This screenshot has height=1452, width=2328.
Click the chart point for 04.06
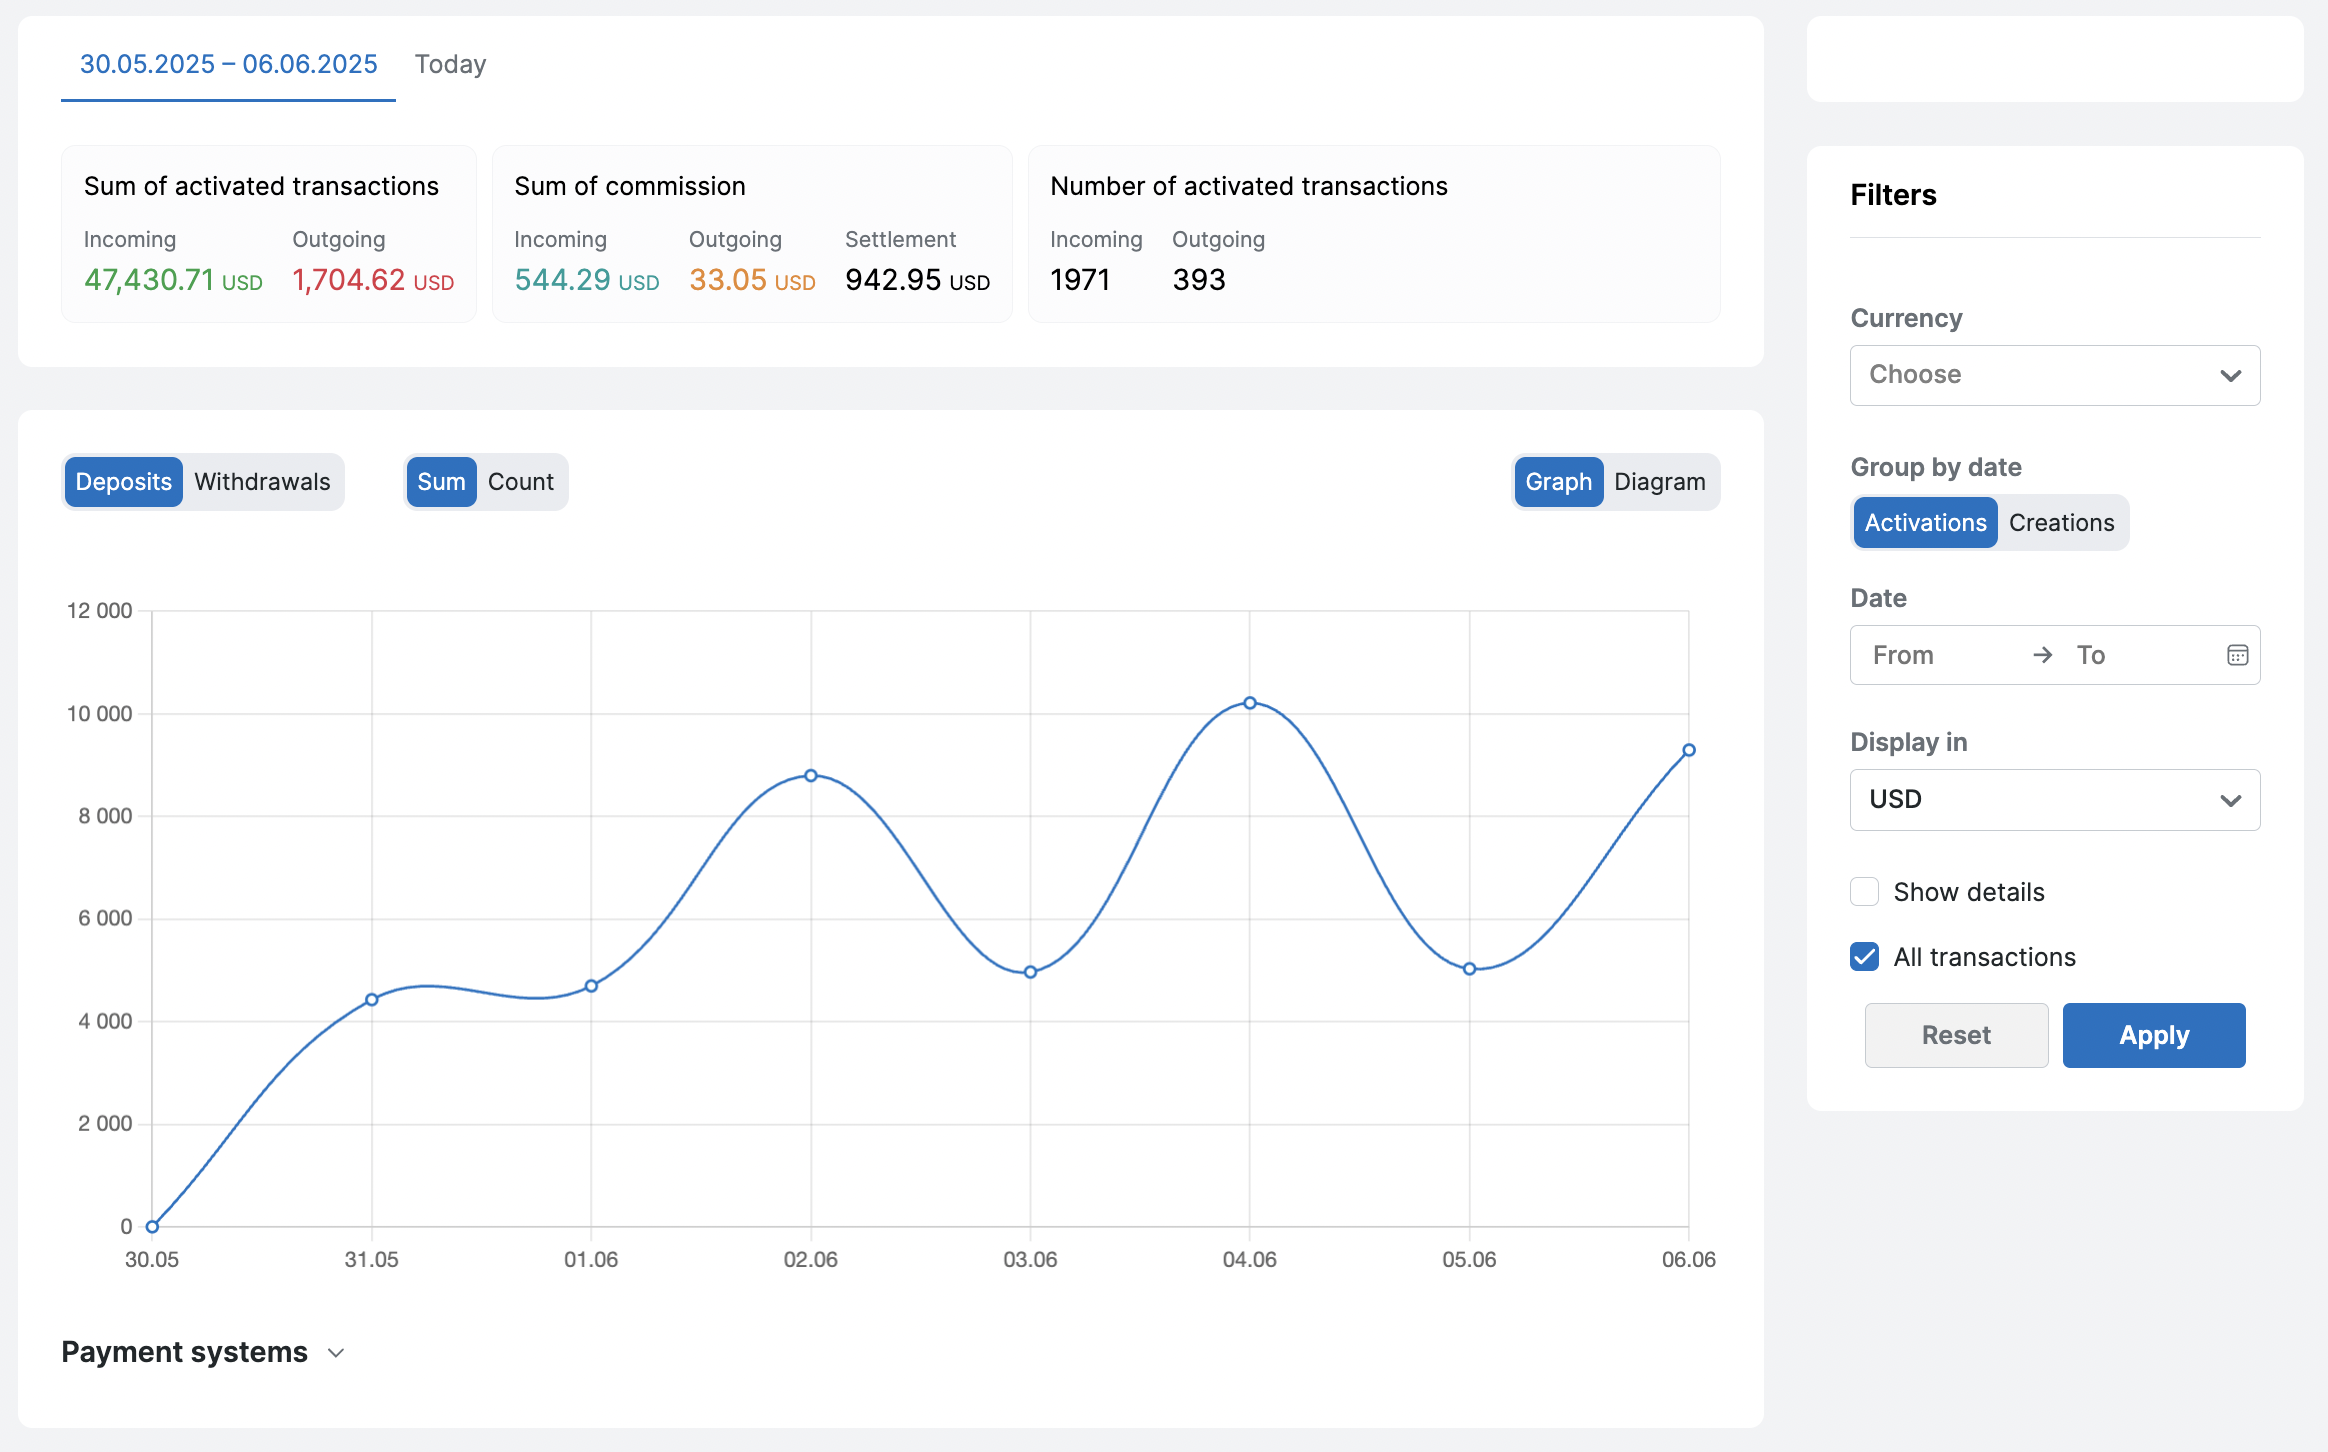pyautogui.click(x=1249, y=703)
